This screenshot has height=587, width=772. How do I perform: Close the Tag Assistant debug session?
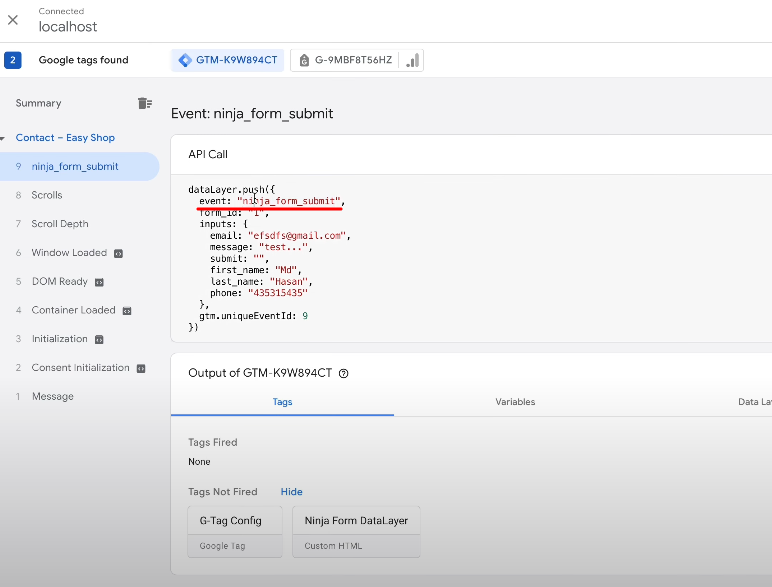point(13,20)
